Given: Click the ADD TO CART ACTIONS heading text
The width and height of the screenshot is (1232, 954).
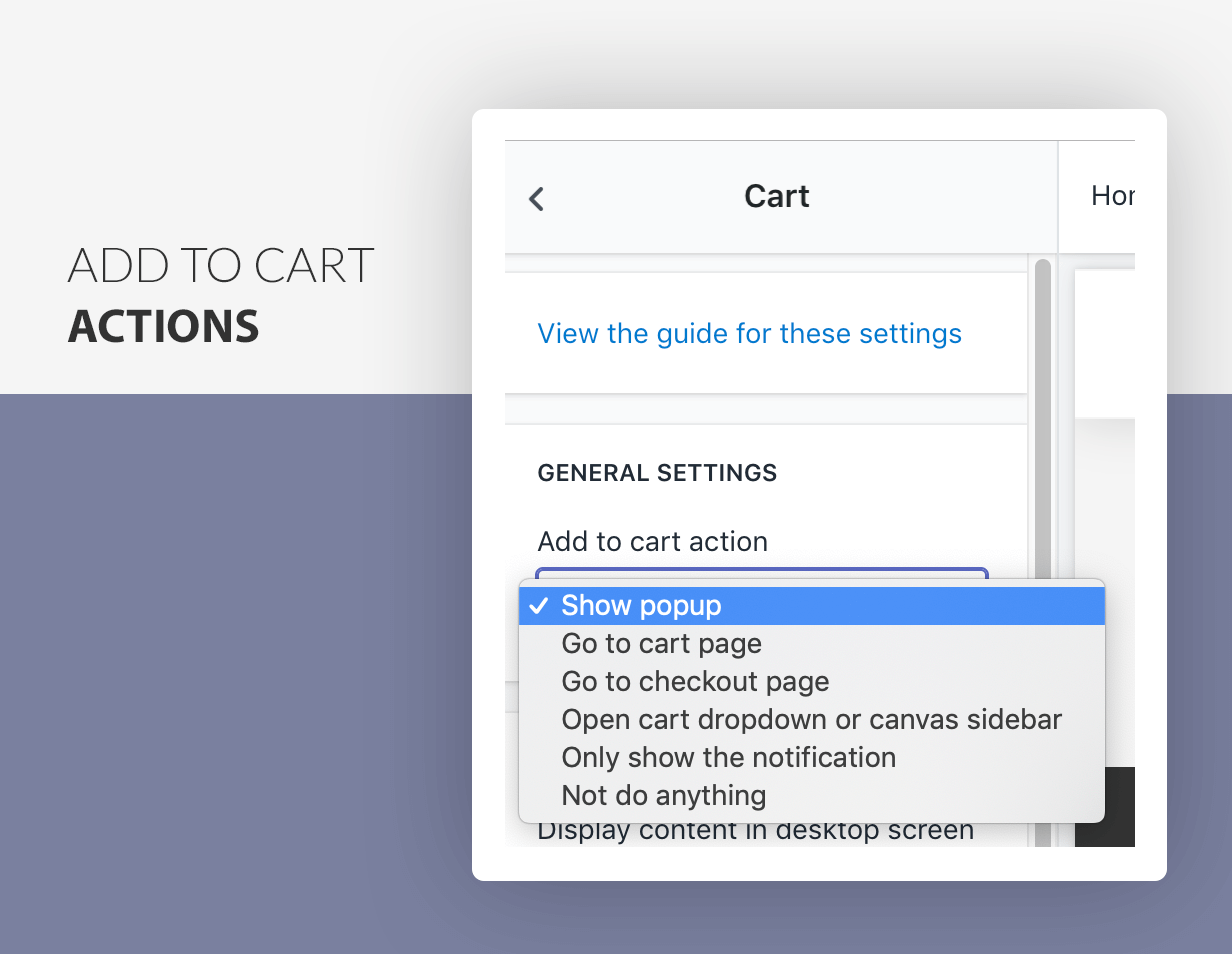Looking at the screenshot, I should point(221,296).
